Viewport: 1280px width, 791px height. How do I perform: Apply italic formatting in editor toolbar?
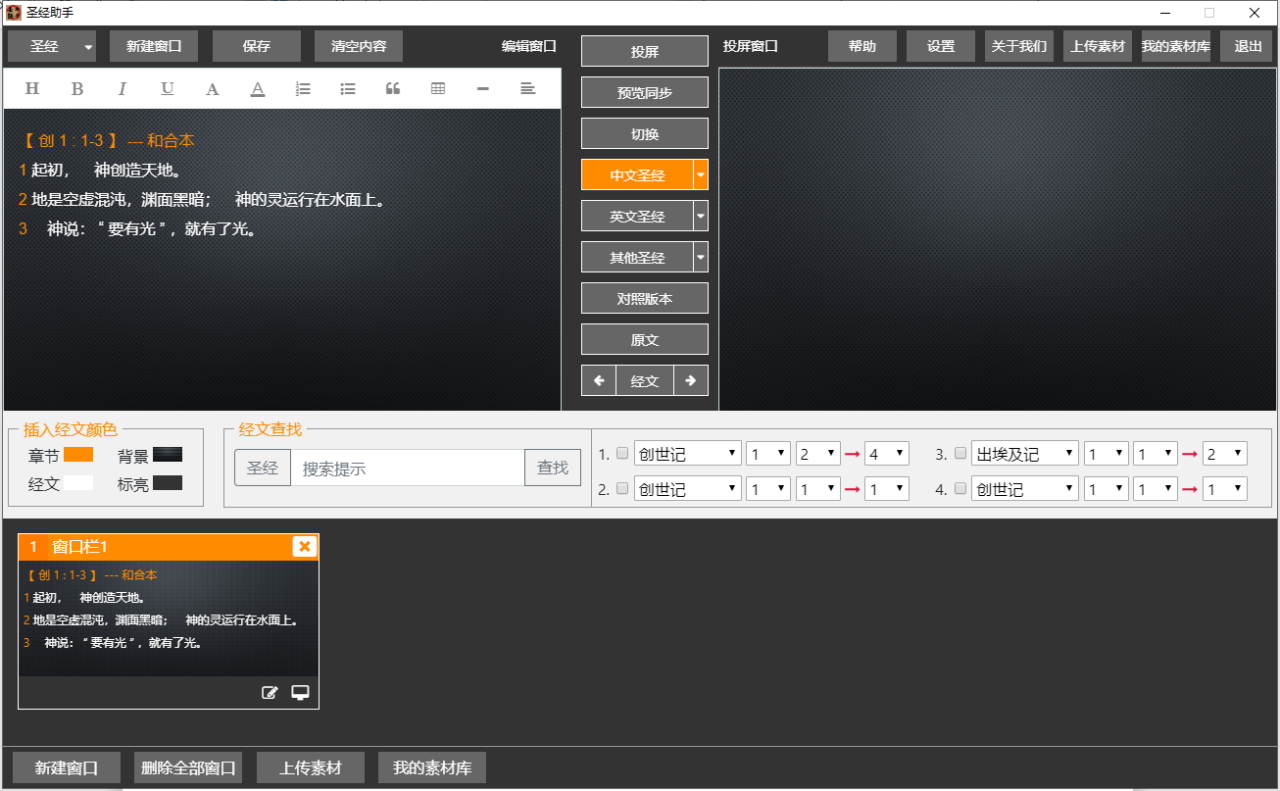coord(122,89)
